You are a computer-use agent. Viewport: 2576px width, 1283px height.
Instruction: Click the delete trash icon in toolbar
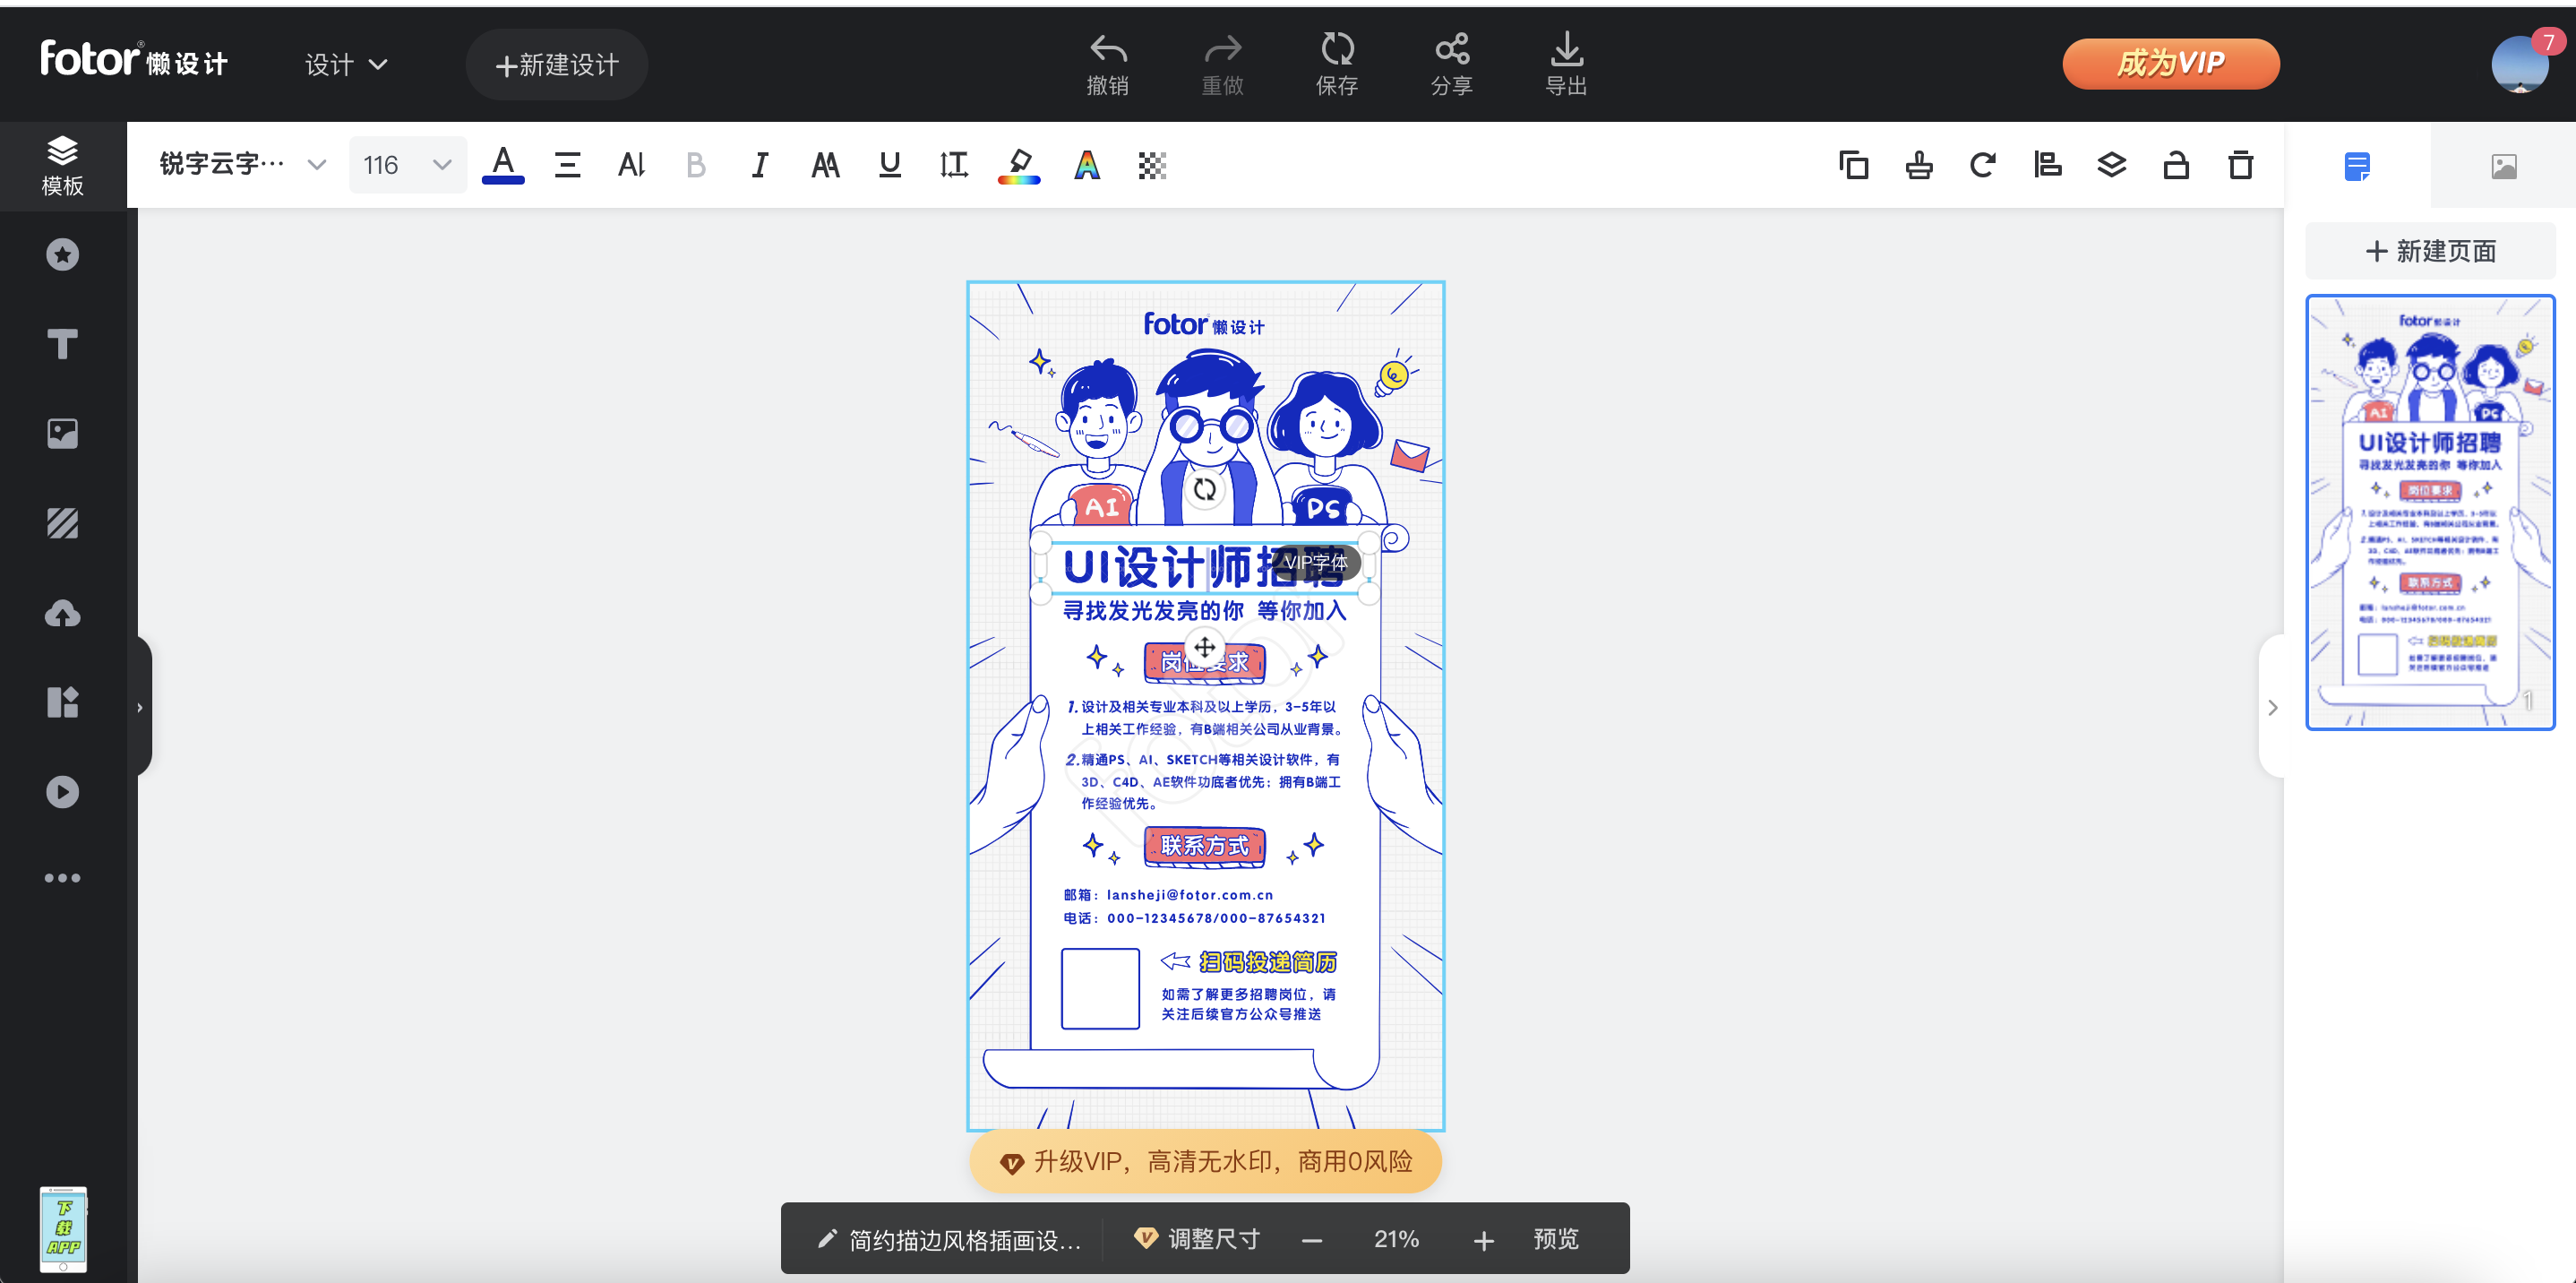2240,165
